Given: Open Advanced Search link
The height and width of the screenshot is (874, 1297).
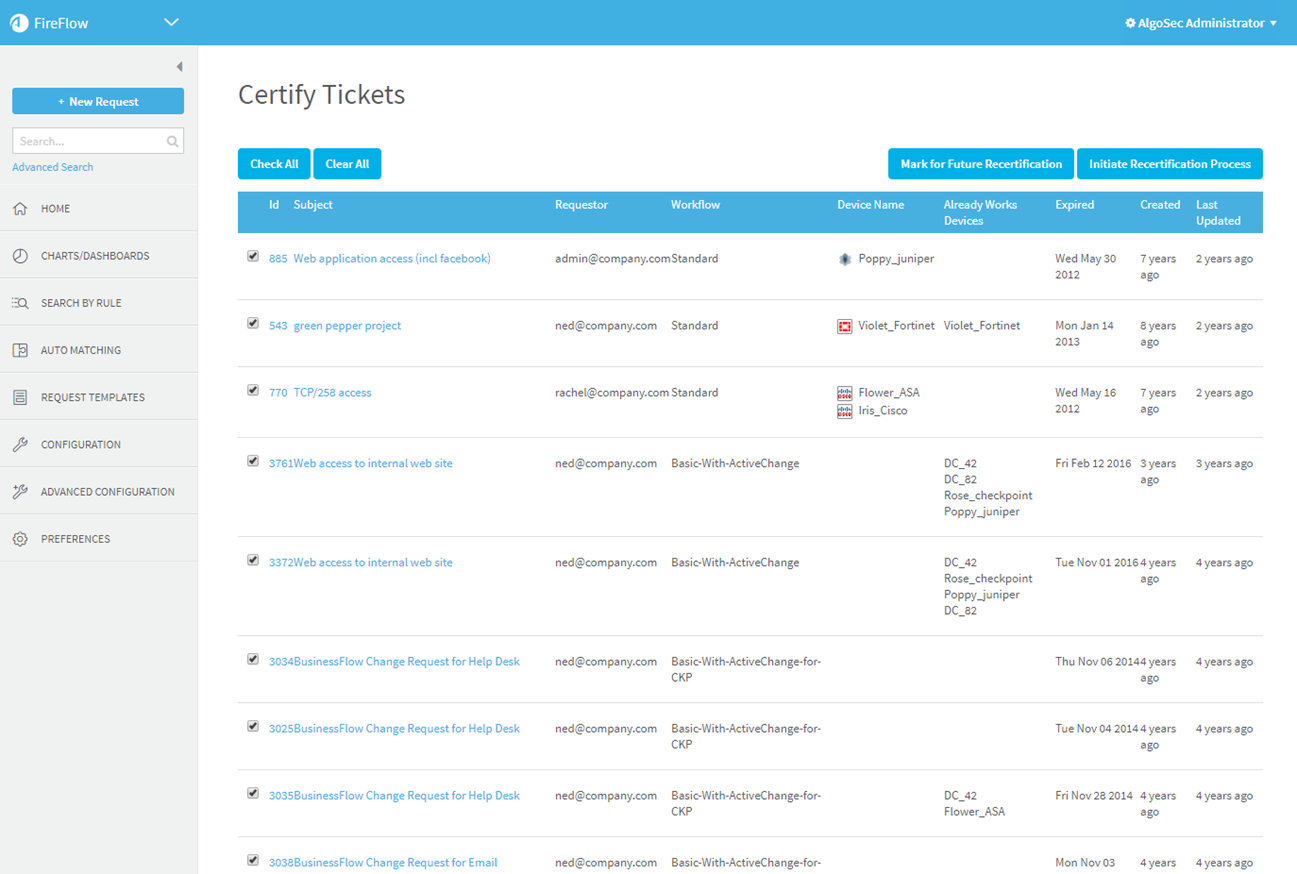Looking at the screenshot, I should pyautogui.click(x=52, y=167).
